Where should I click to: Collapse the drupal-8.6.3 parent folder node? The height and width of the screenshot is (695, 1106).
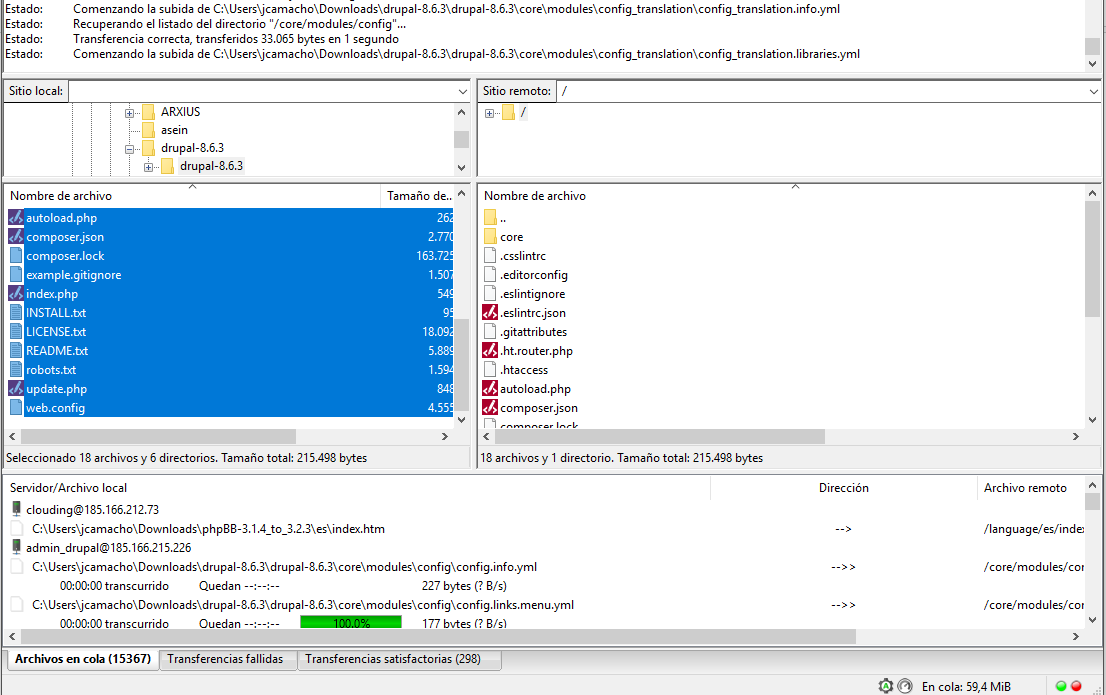[129, 149]
